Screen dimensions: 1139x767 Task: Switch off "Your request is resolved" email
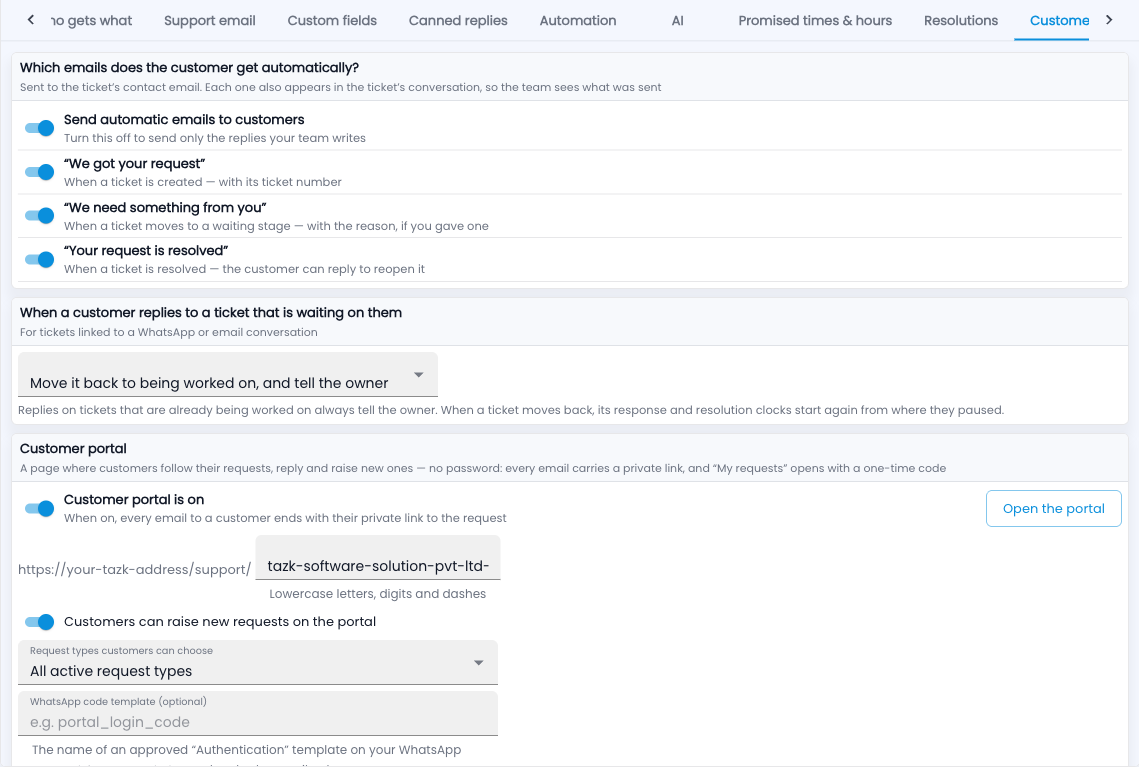(39, 259)
